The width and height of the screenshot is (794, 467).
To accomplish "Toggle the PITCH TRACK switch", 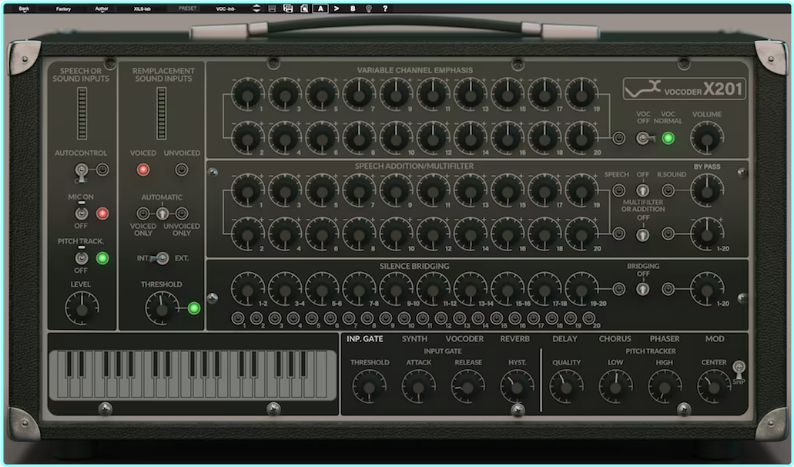I will point(82,258).
